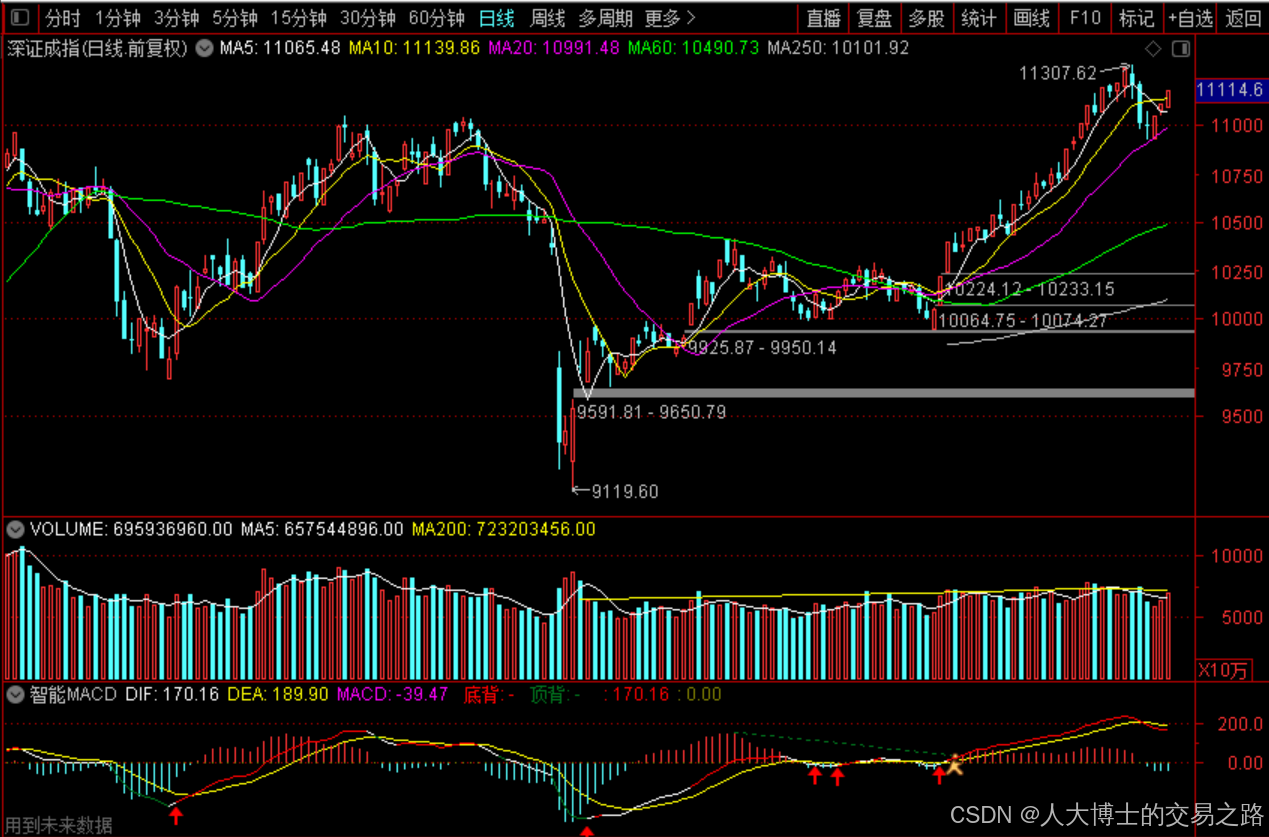Click the 顶背 top divergence label
Viewport: 1269px width, 837px height.
pyautogui.click(x=557, y=694)
